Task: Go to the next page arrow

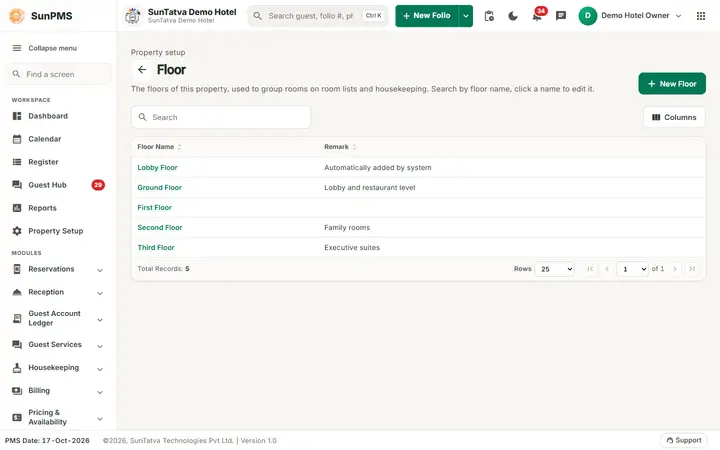Action: pyautogui.click(x=675, y=269)
